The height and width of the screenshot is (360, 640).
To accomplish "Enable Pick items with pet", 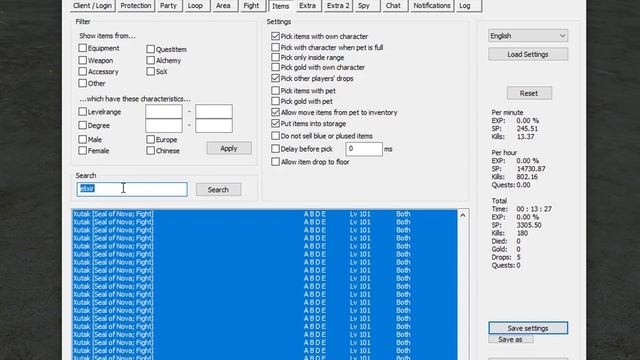I will pyautogui.click(x=276, y=90).
